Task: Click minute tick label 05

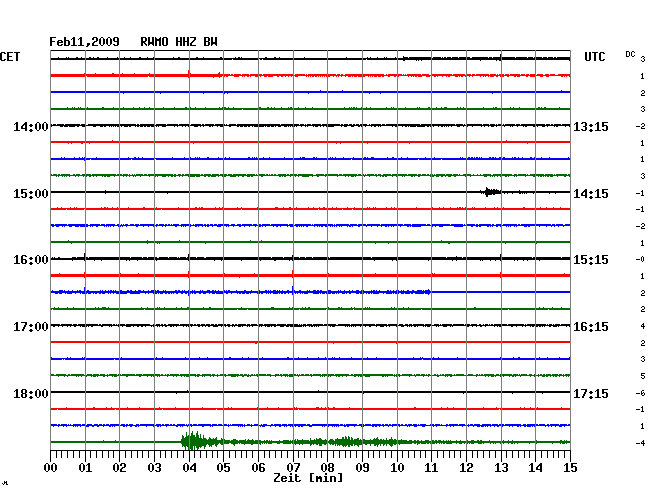Action: (x=223, y=467)
